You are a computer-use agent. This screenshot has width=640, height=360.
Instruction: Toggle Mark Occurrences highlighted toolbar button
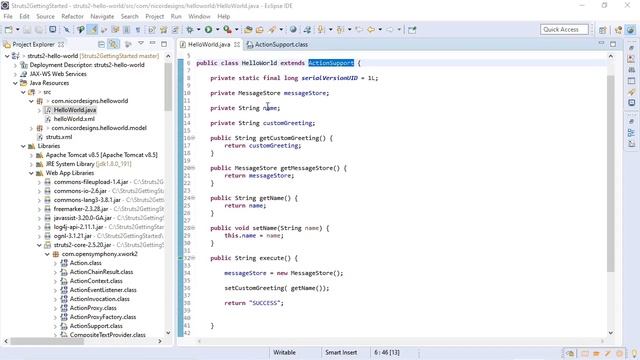pyautogui.click(x=93, y=29)
